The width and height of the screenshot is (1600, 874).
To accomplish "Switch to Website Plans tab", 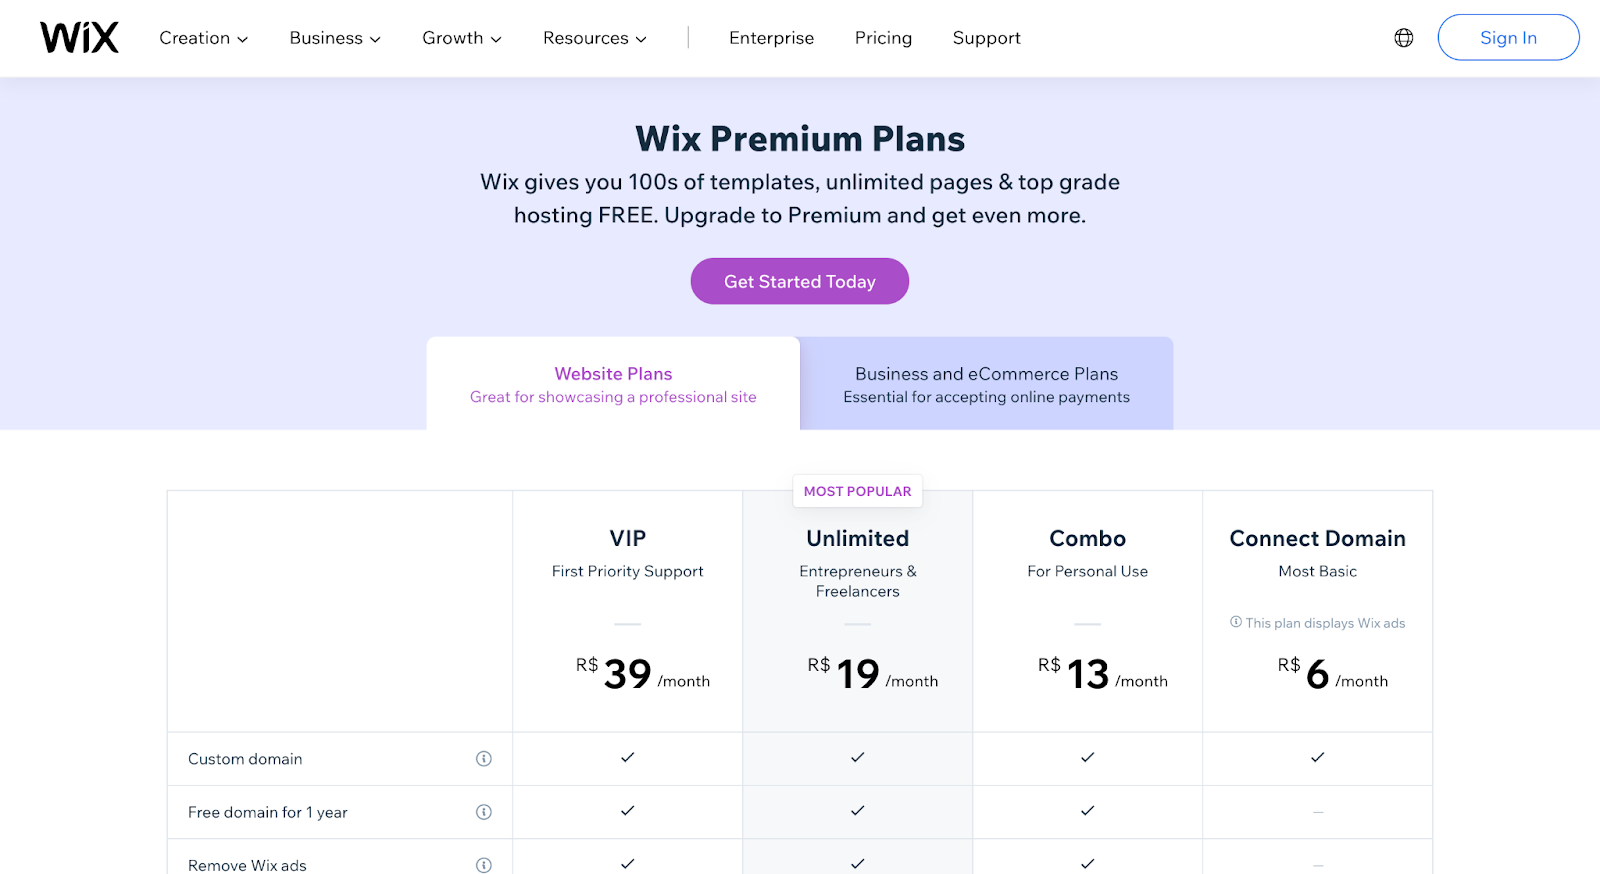I will pyautogui.click(x=613, y=384).
